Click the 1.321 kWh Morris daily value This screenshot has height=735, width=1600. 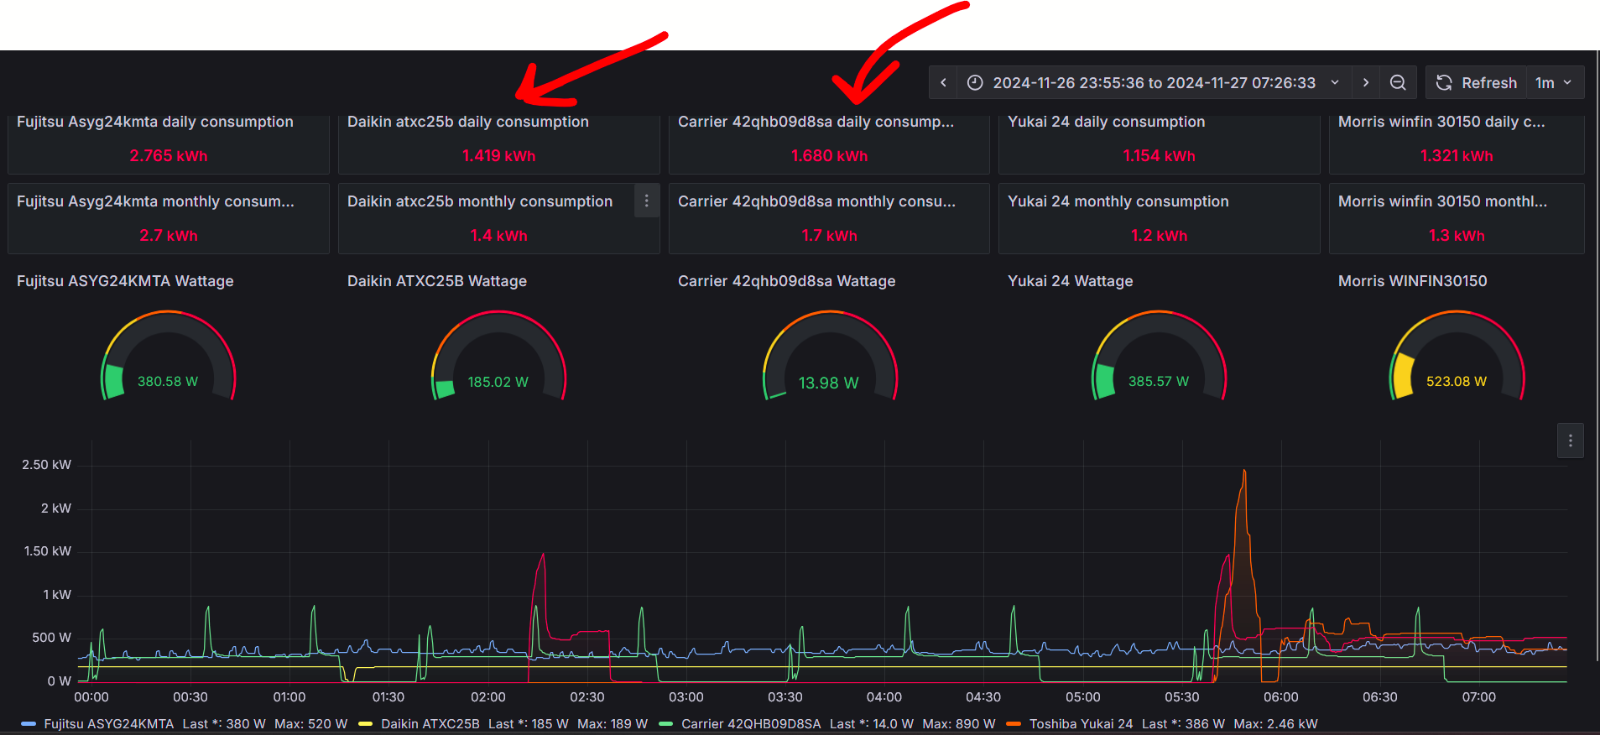pos(1456,156)
